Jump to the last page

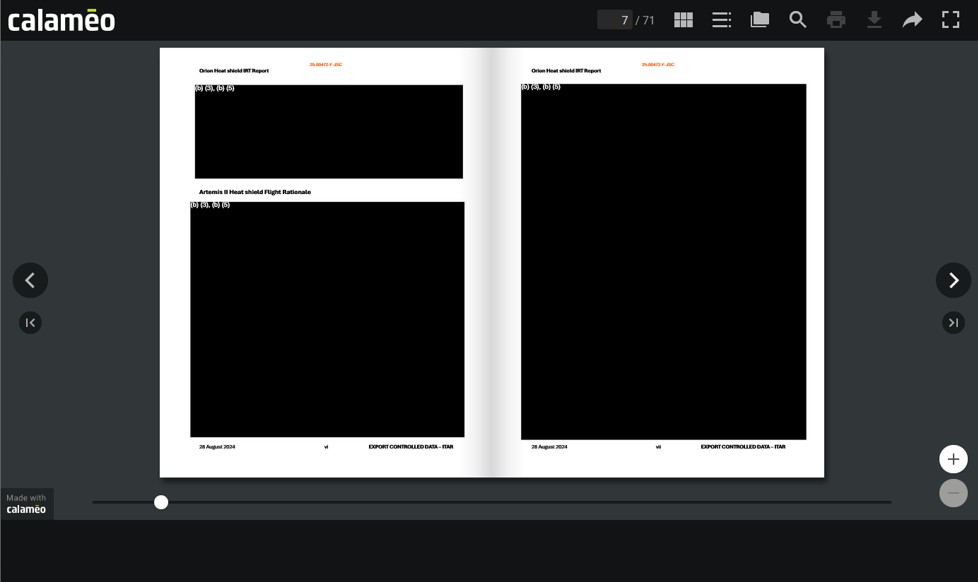tap(953, 322)
